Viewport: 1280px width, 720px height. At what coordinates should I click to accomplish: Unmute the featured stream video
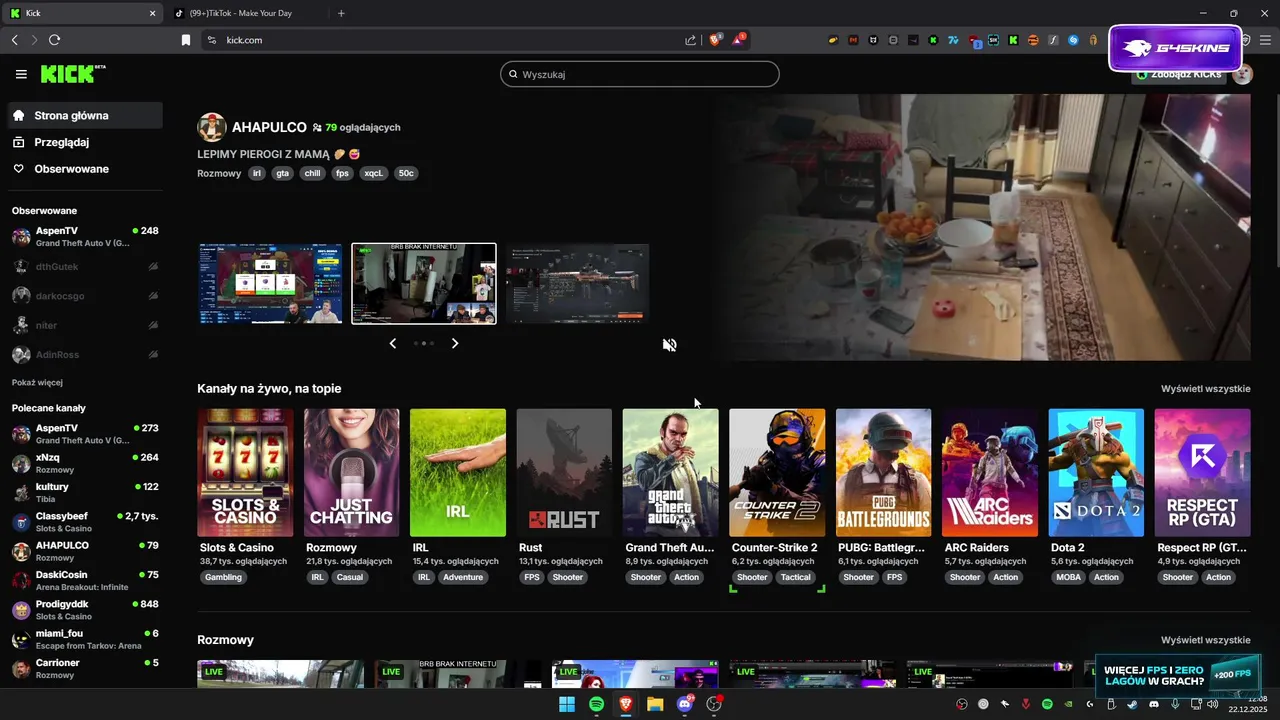(x=669, y=345)
